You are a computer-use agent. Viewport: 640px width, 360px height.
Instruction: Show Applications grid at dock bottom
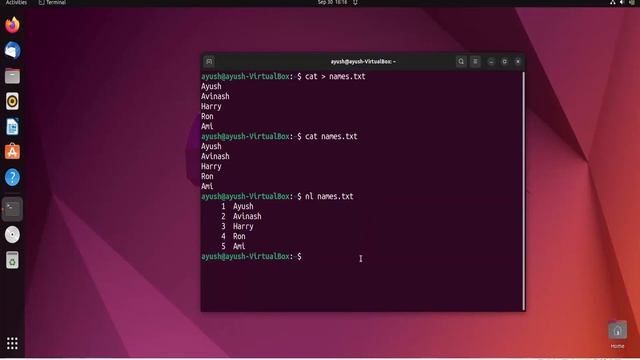pyautogui.click(x=12, y=343)
